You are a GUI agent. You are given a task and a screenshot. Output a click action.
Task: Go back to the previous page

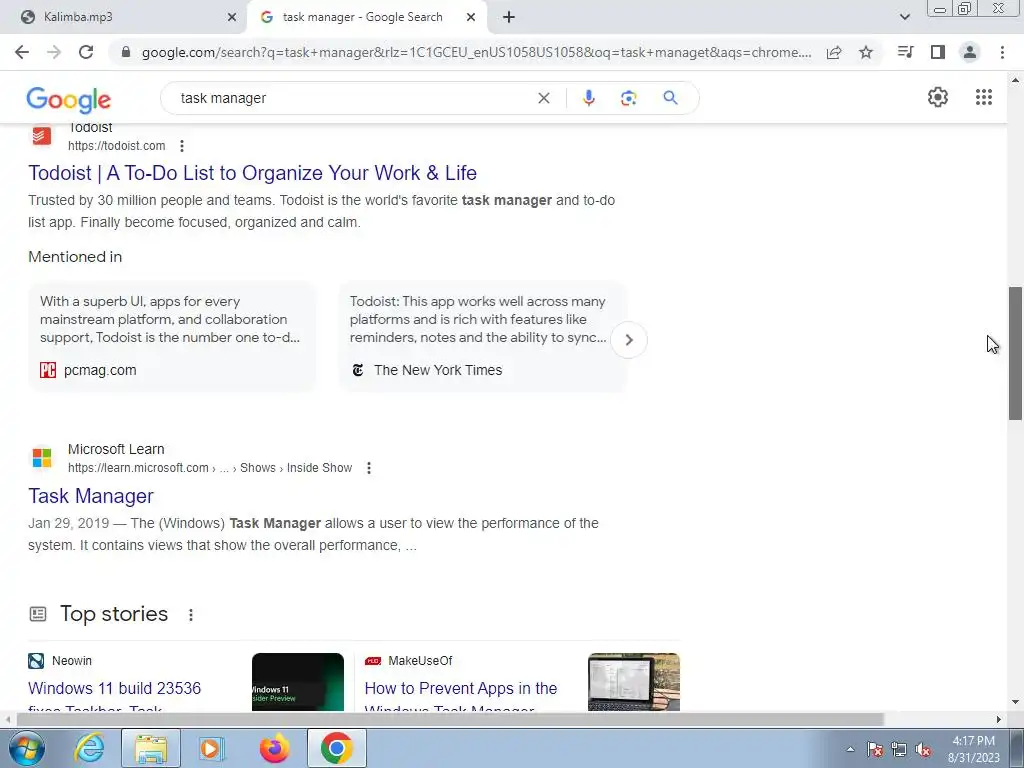[x=22, y=52]
